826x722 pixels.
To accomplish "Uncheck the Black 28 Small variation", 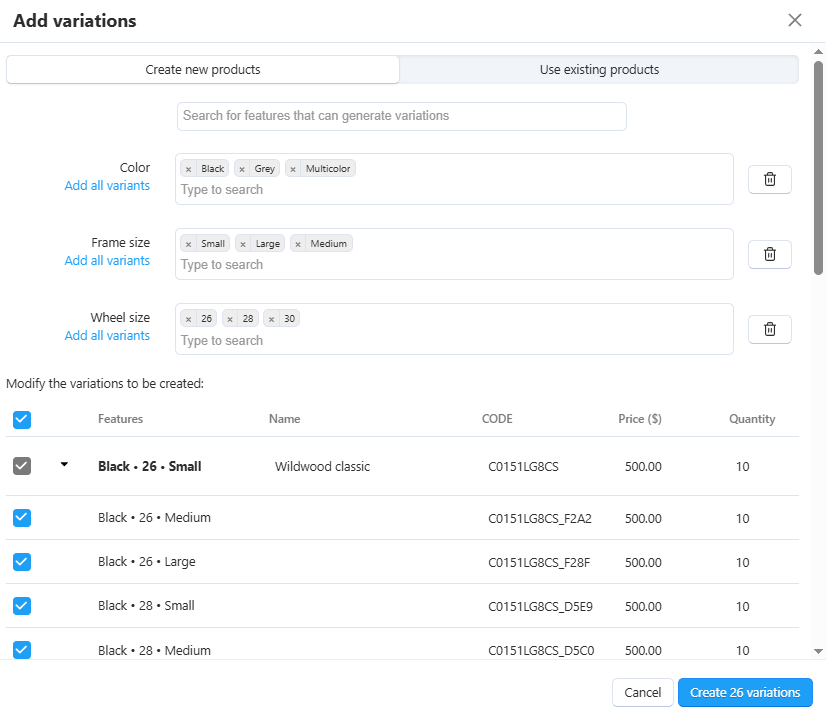I will (x=22, y=606).
